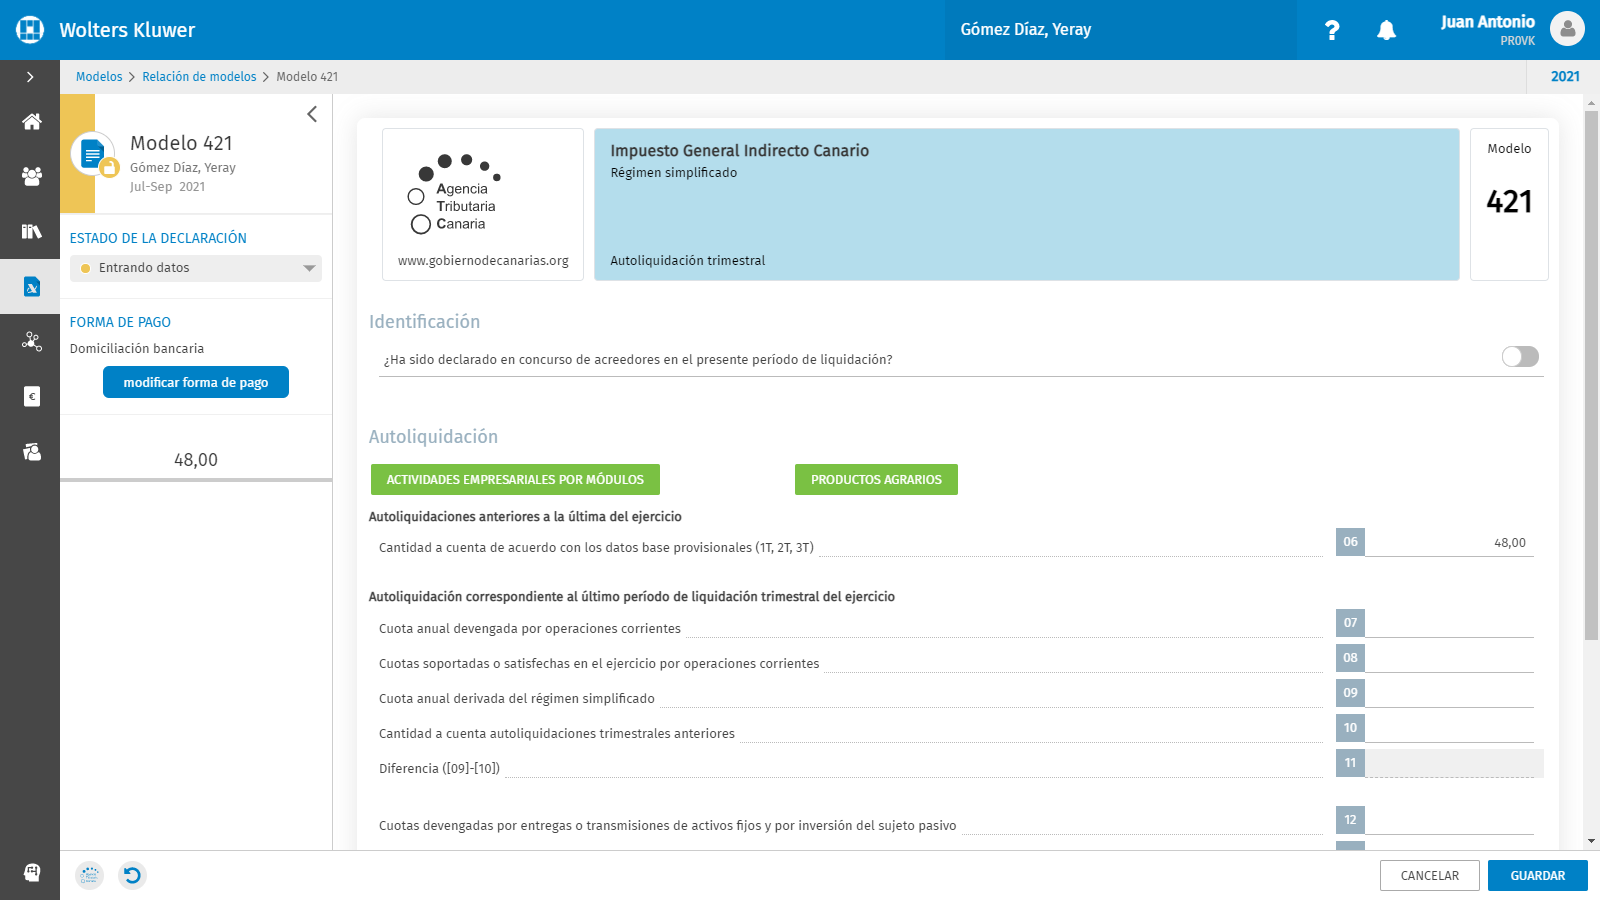This screenshot has height=900, width=1600.
Task: Click www.gobiernodecanarias.org text
Action: click(x=483, y=261)
